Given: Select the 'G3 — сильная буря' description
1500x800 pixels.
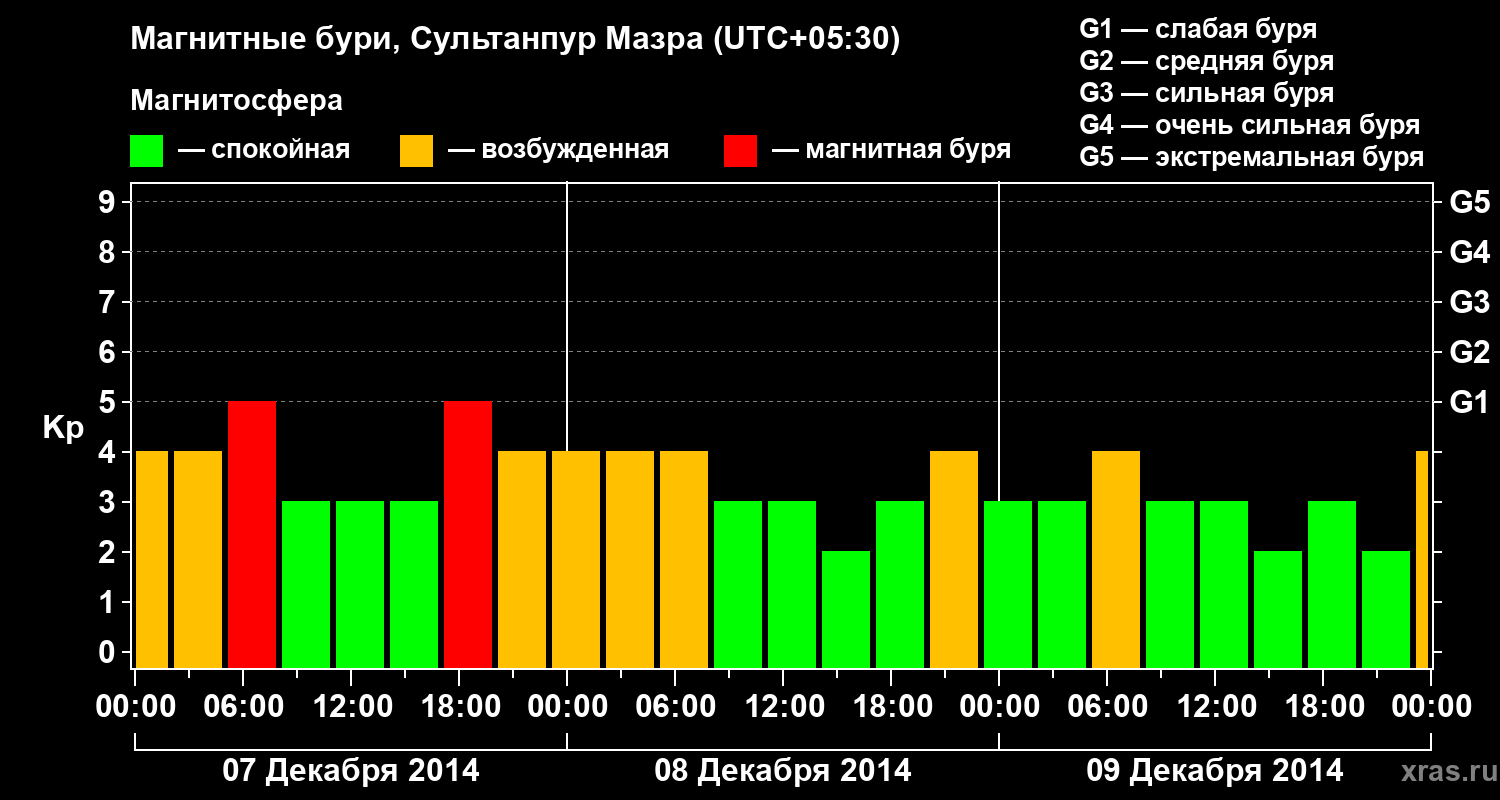Looking at the screenshot, I should 1206,93.
